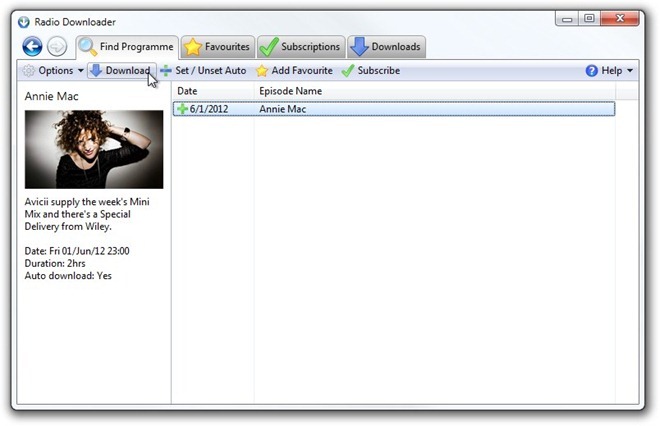
Task: Click the Radio Downloader app icon in title bar
Action: (x=24, y=22)
